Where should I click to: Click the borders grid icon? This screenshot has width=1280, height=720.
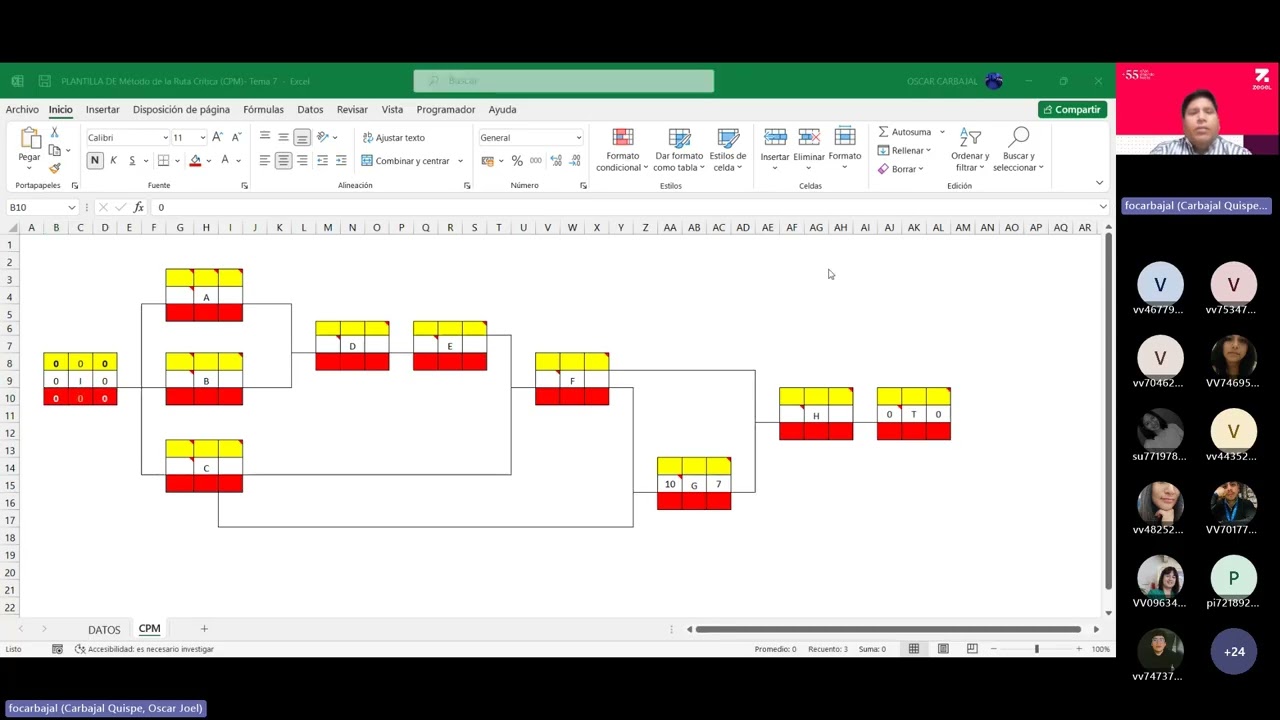[162, 160]
